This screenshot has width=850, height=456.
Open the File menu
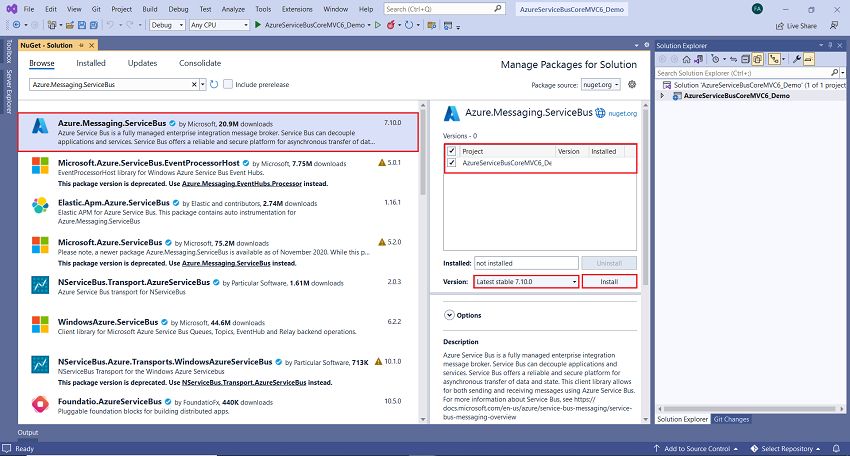tap(29, 9)
